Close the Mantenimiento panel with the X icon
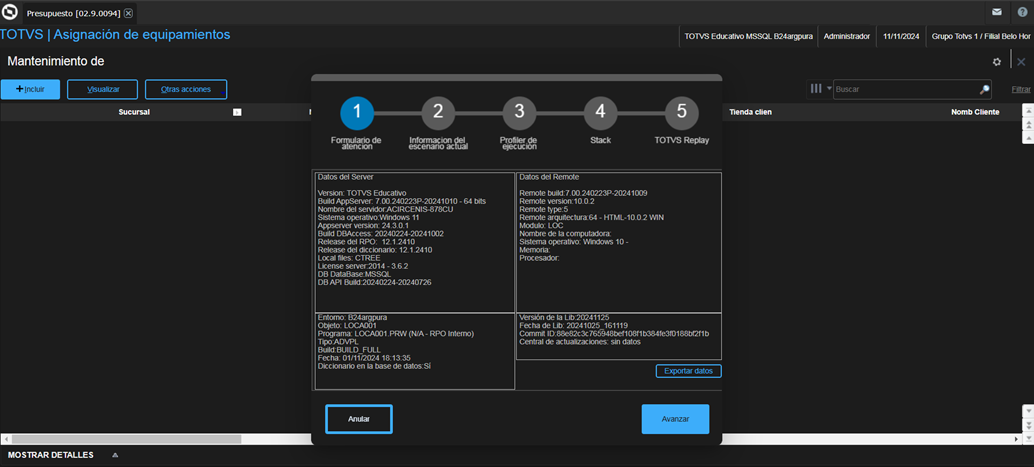This screenshot has height=467, width=1034. point(1021,62)
